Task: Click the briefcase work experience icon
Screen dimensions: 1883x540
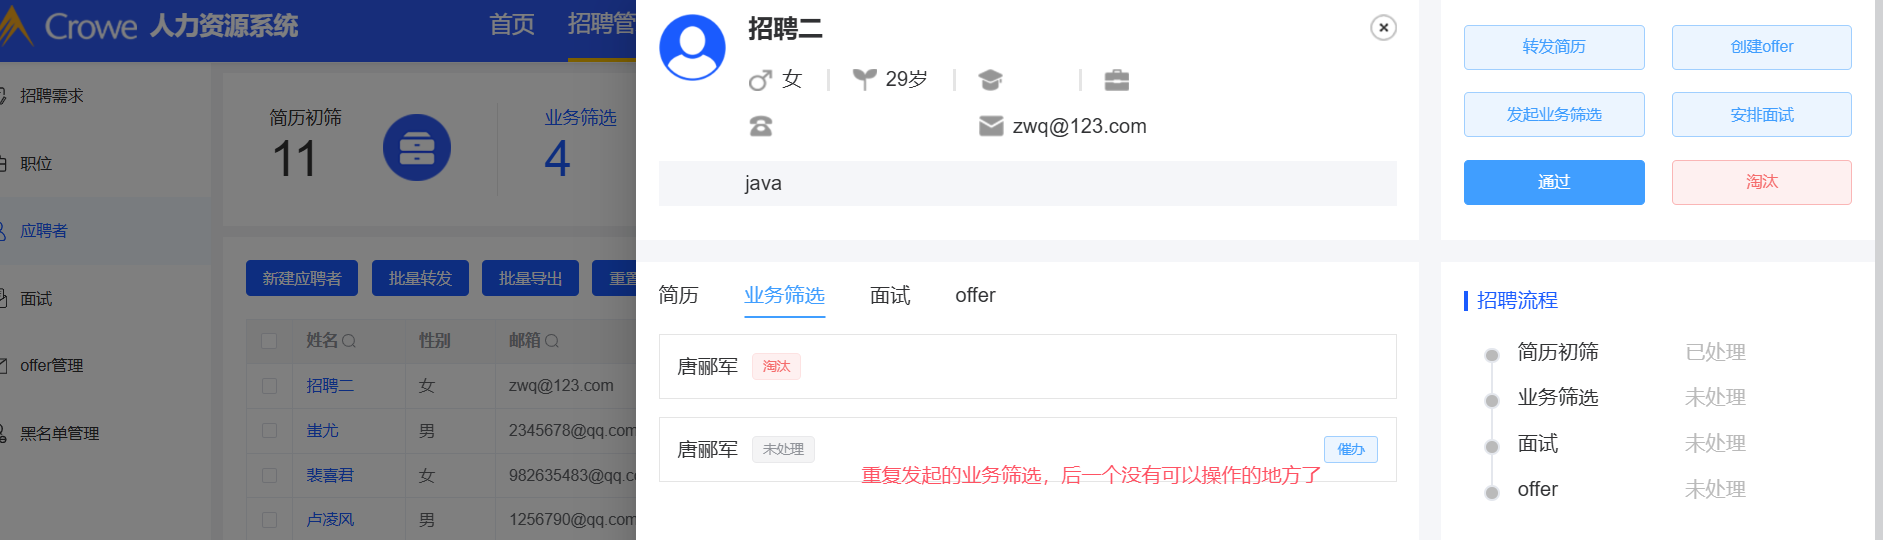Action: click(x=1116, y=80)
